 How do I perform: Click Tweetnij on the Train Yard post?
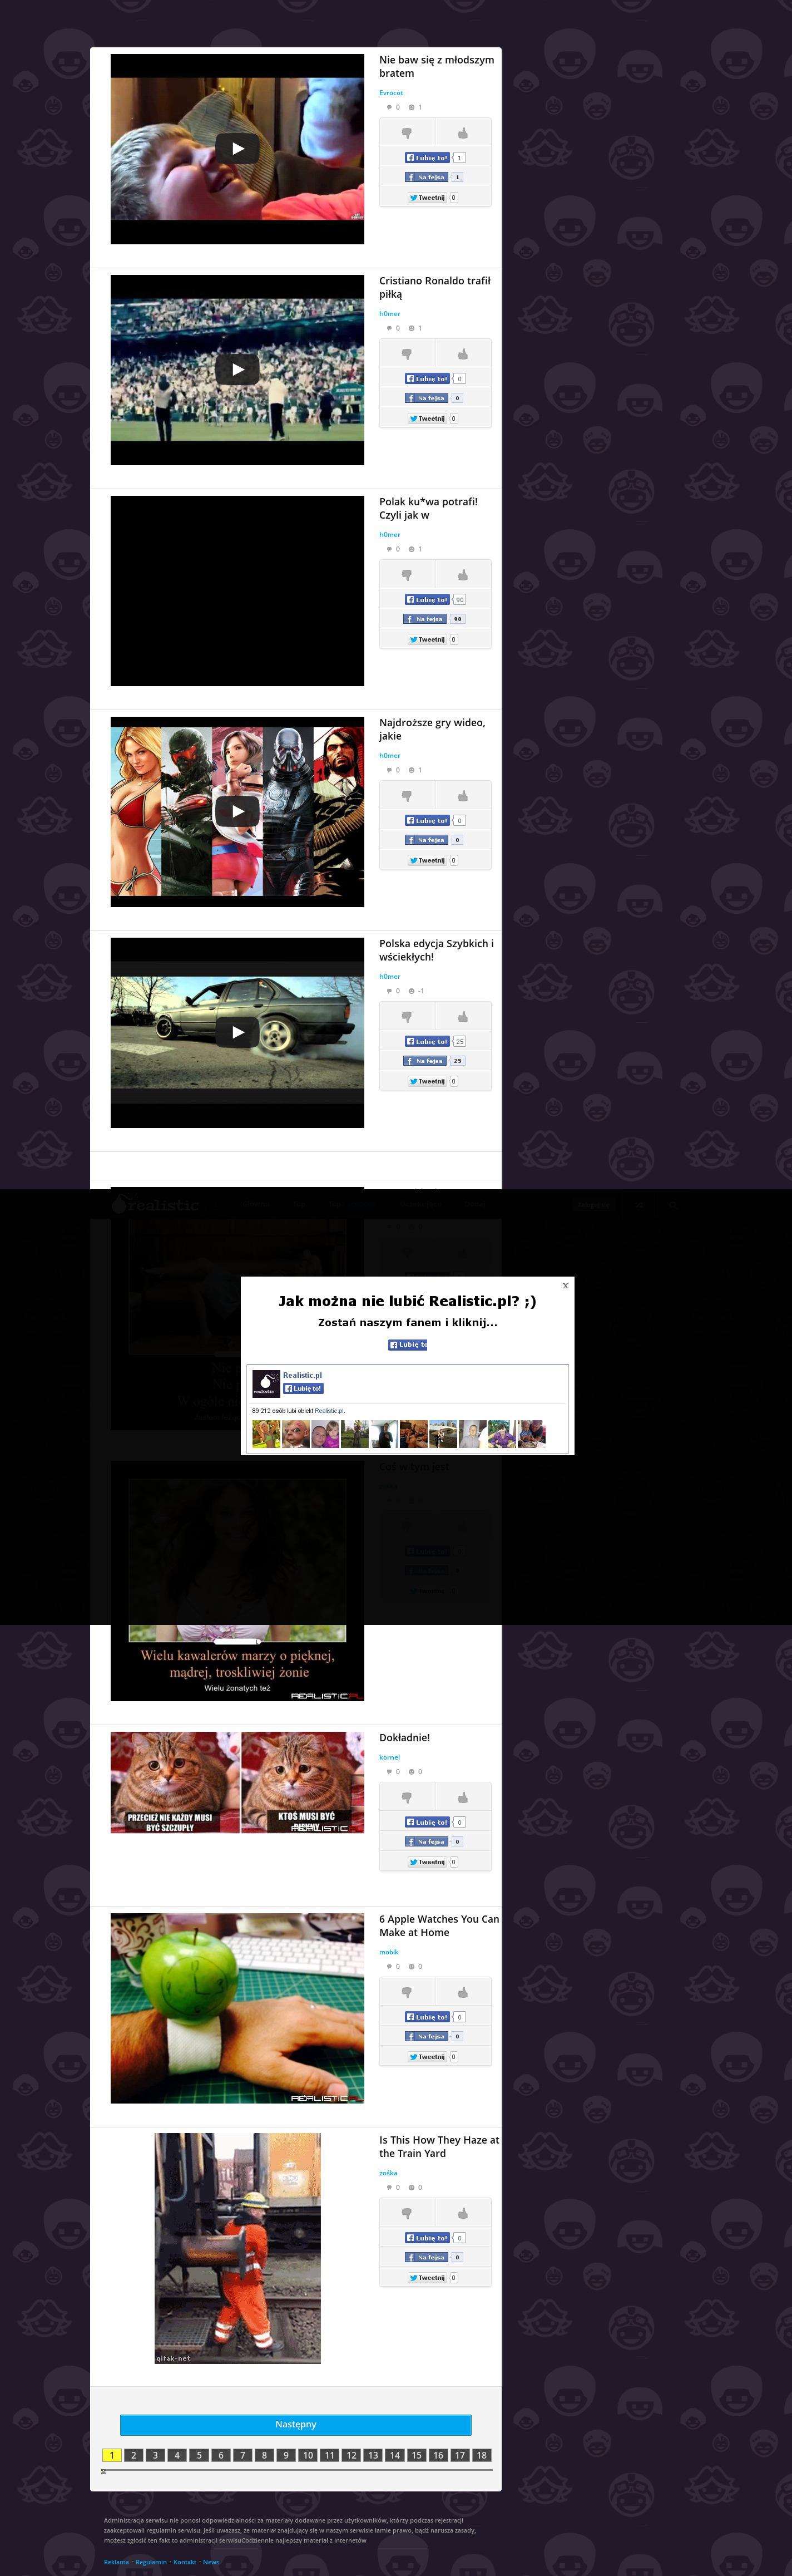[427, 2278]
